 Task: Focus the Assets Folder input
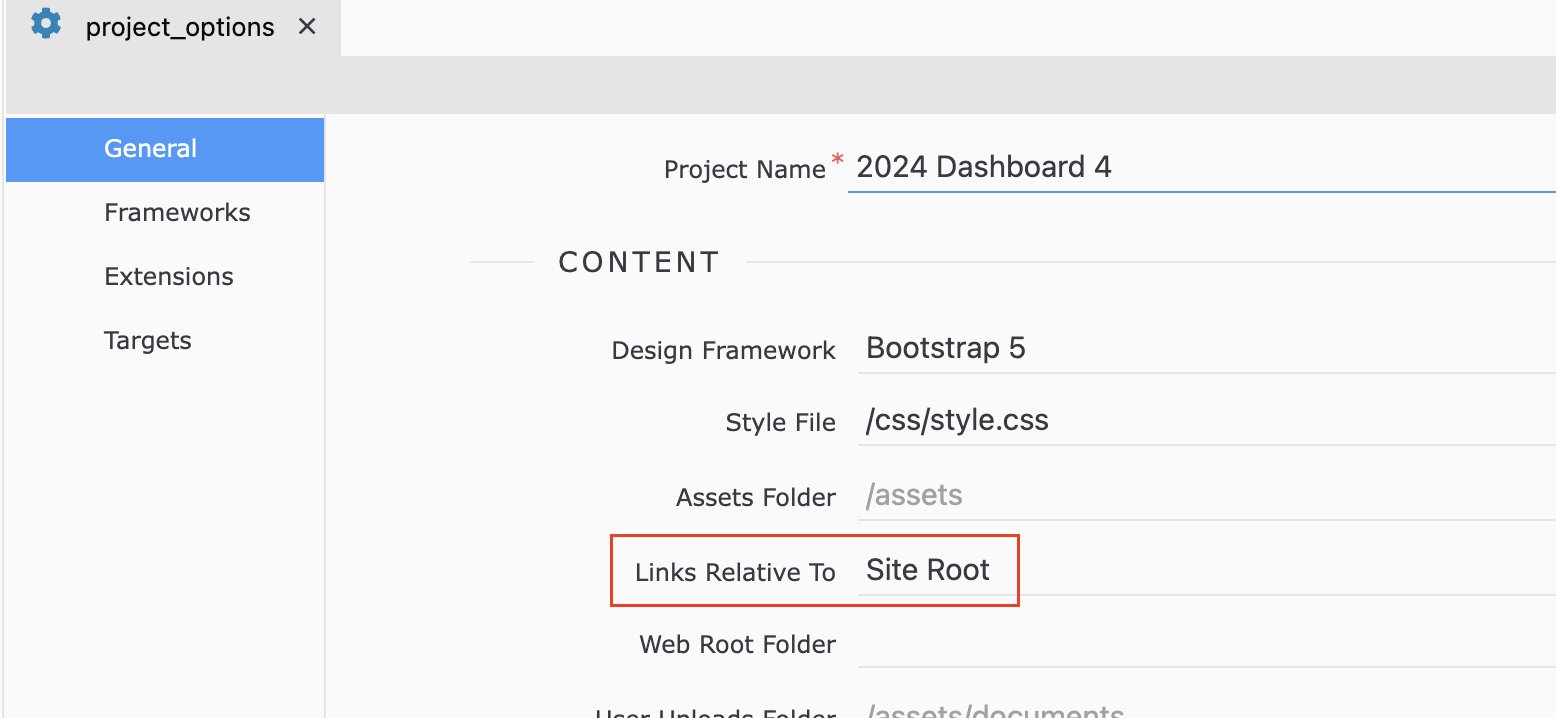point(1200,495)
